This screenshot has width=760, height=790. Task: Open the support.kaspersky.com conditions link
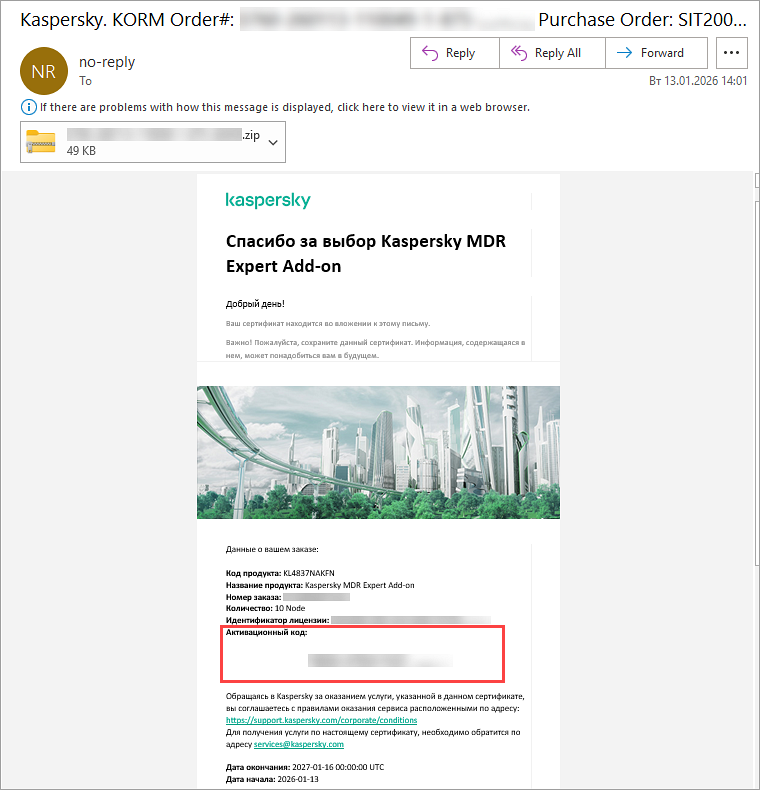(322, 720)
